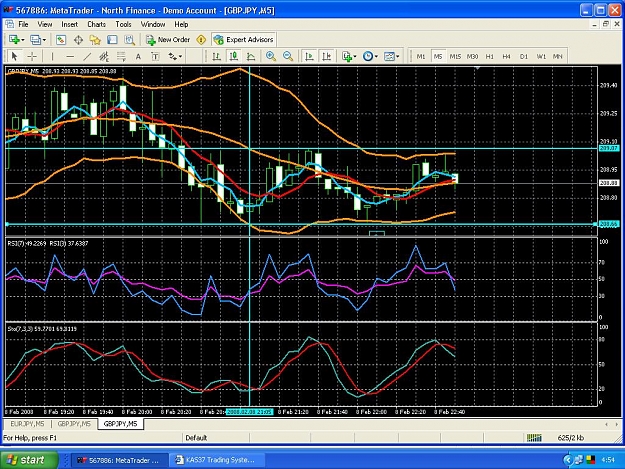Switch to M1 timeframe

tap(421, 57)
